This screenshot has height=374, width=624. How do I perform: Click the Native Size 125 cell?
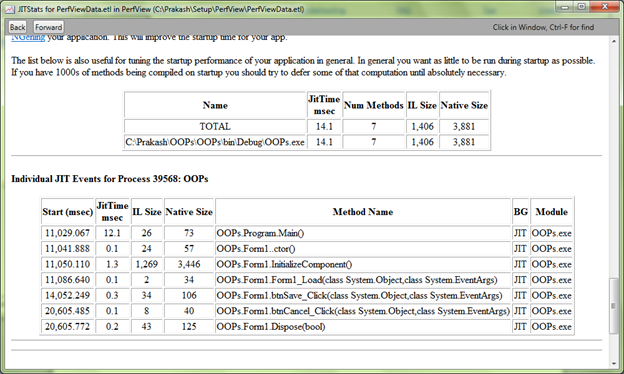tap(189, 327)
